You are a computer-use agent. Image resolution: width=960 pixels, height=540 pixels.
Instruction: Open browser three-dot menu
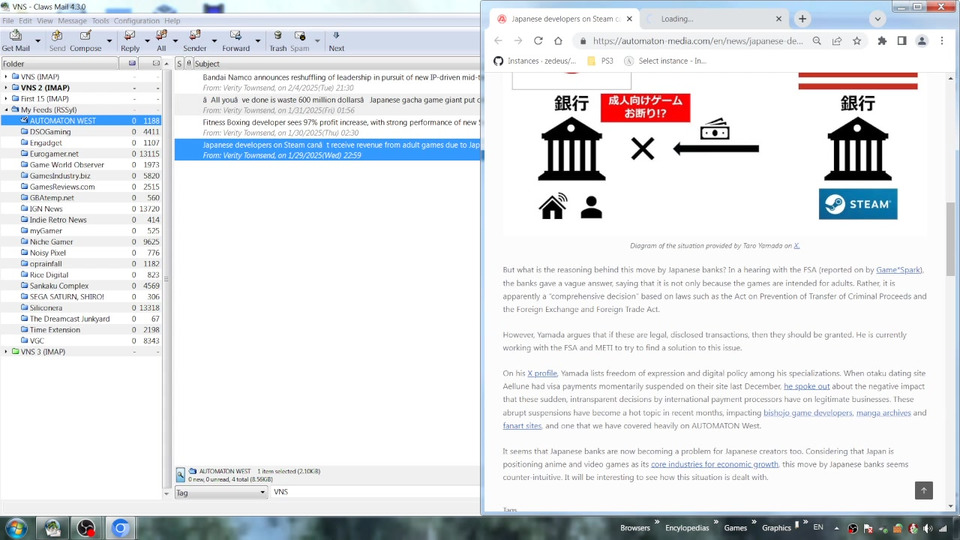click(942, 41)
